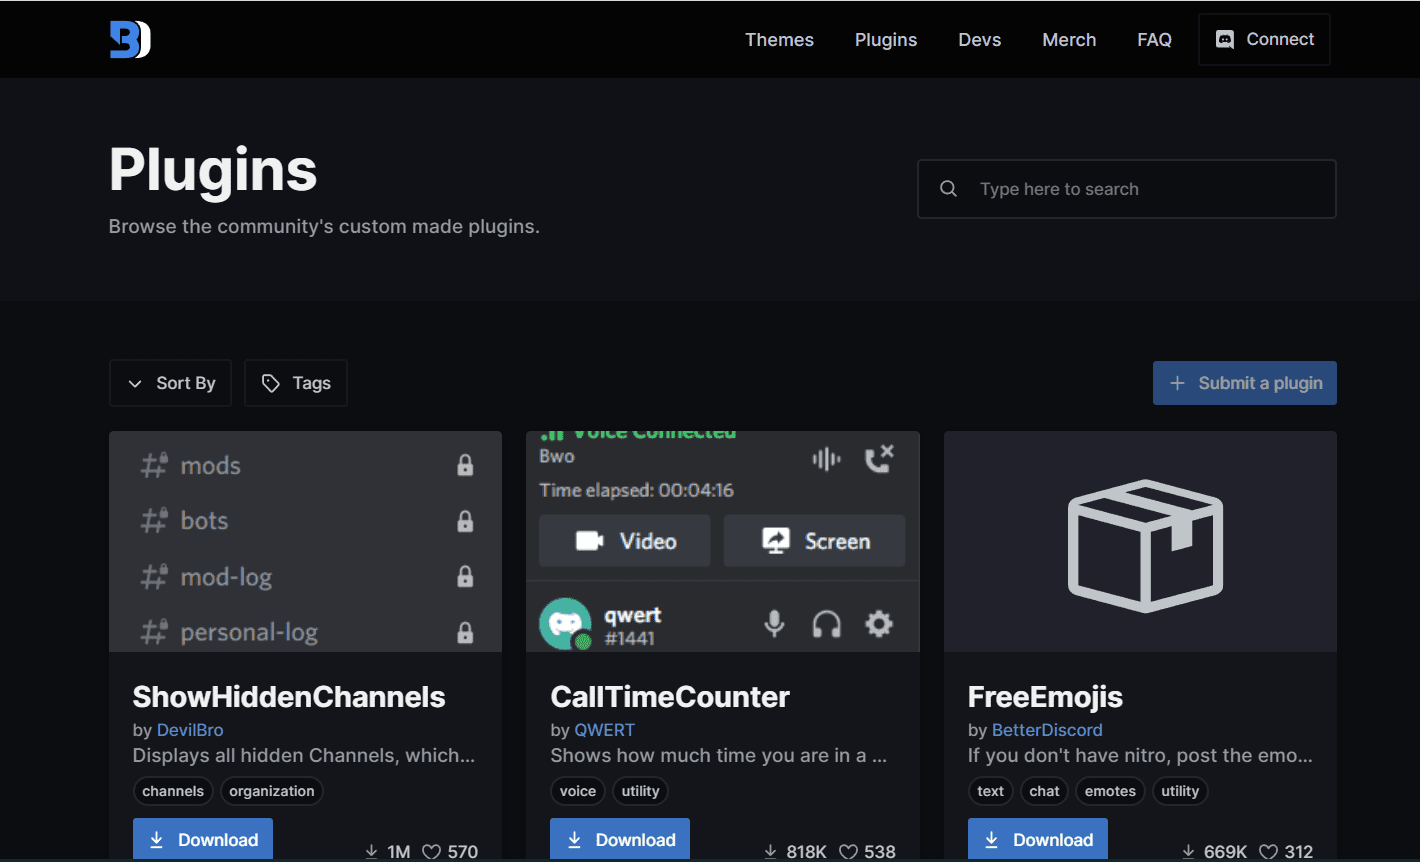The image size is (1420, 862).
Task: Open the FAQ navigation link
Action: pyautogui.click(x=1154, y=39)
